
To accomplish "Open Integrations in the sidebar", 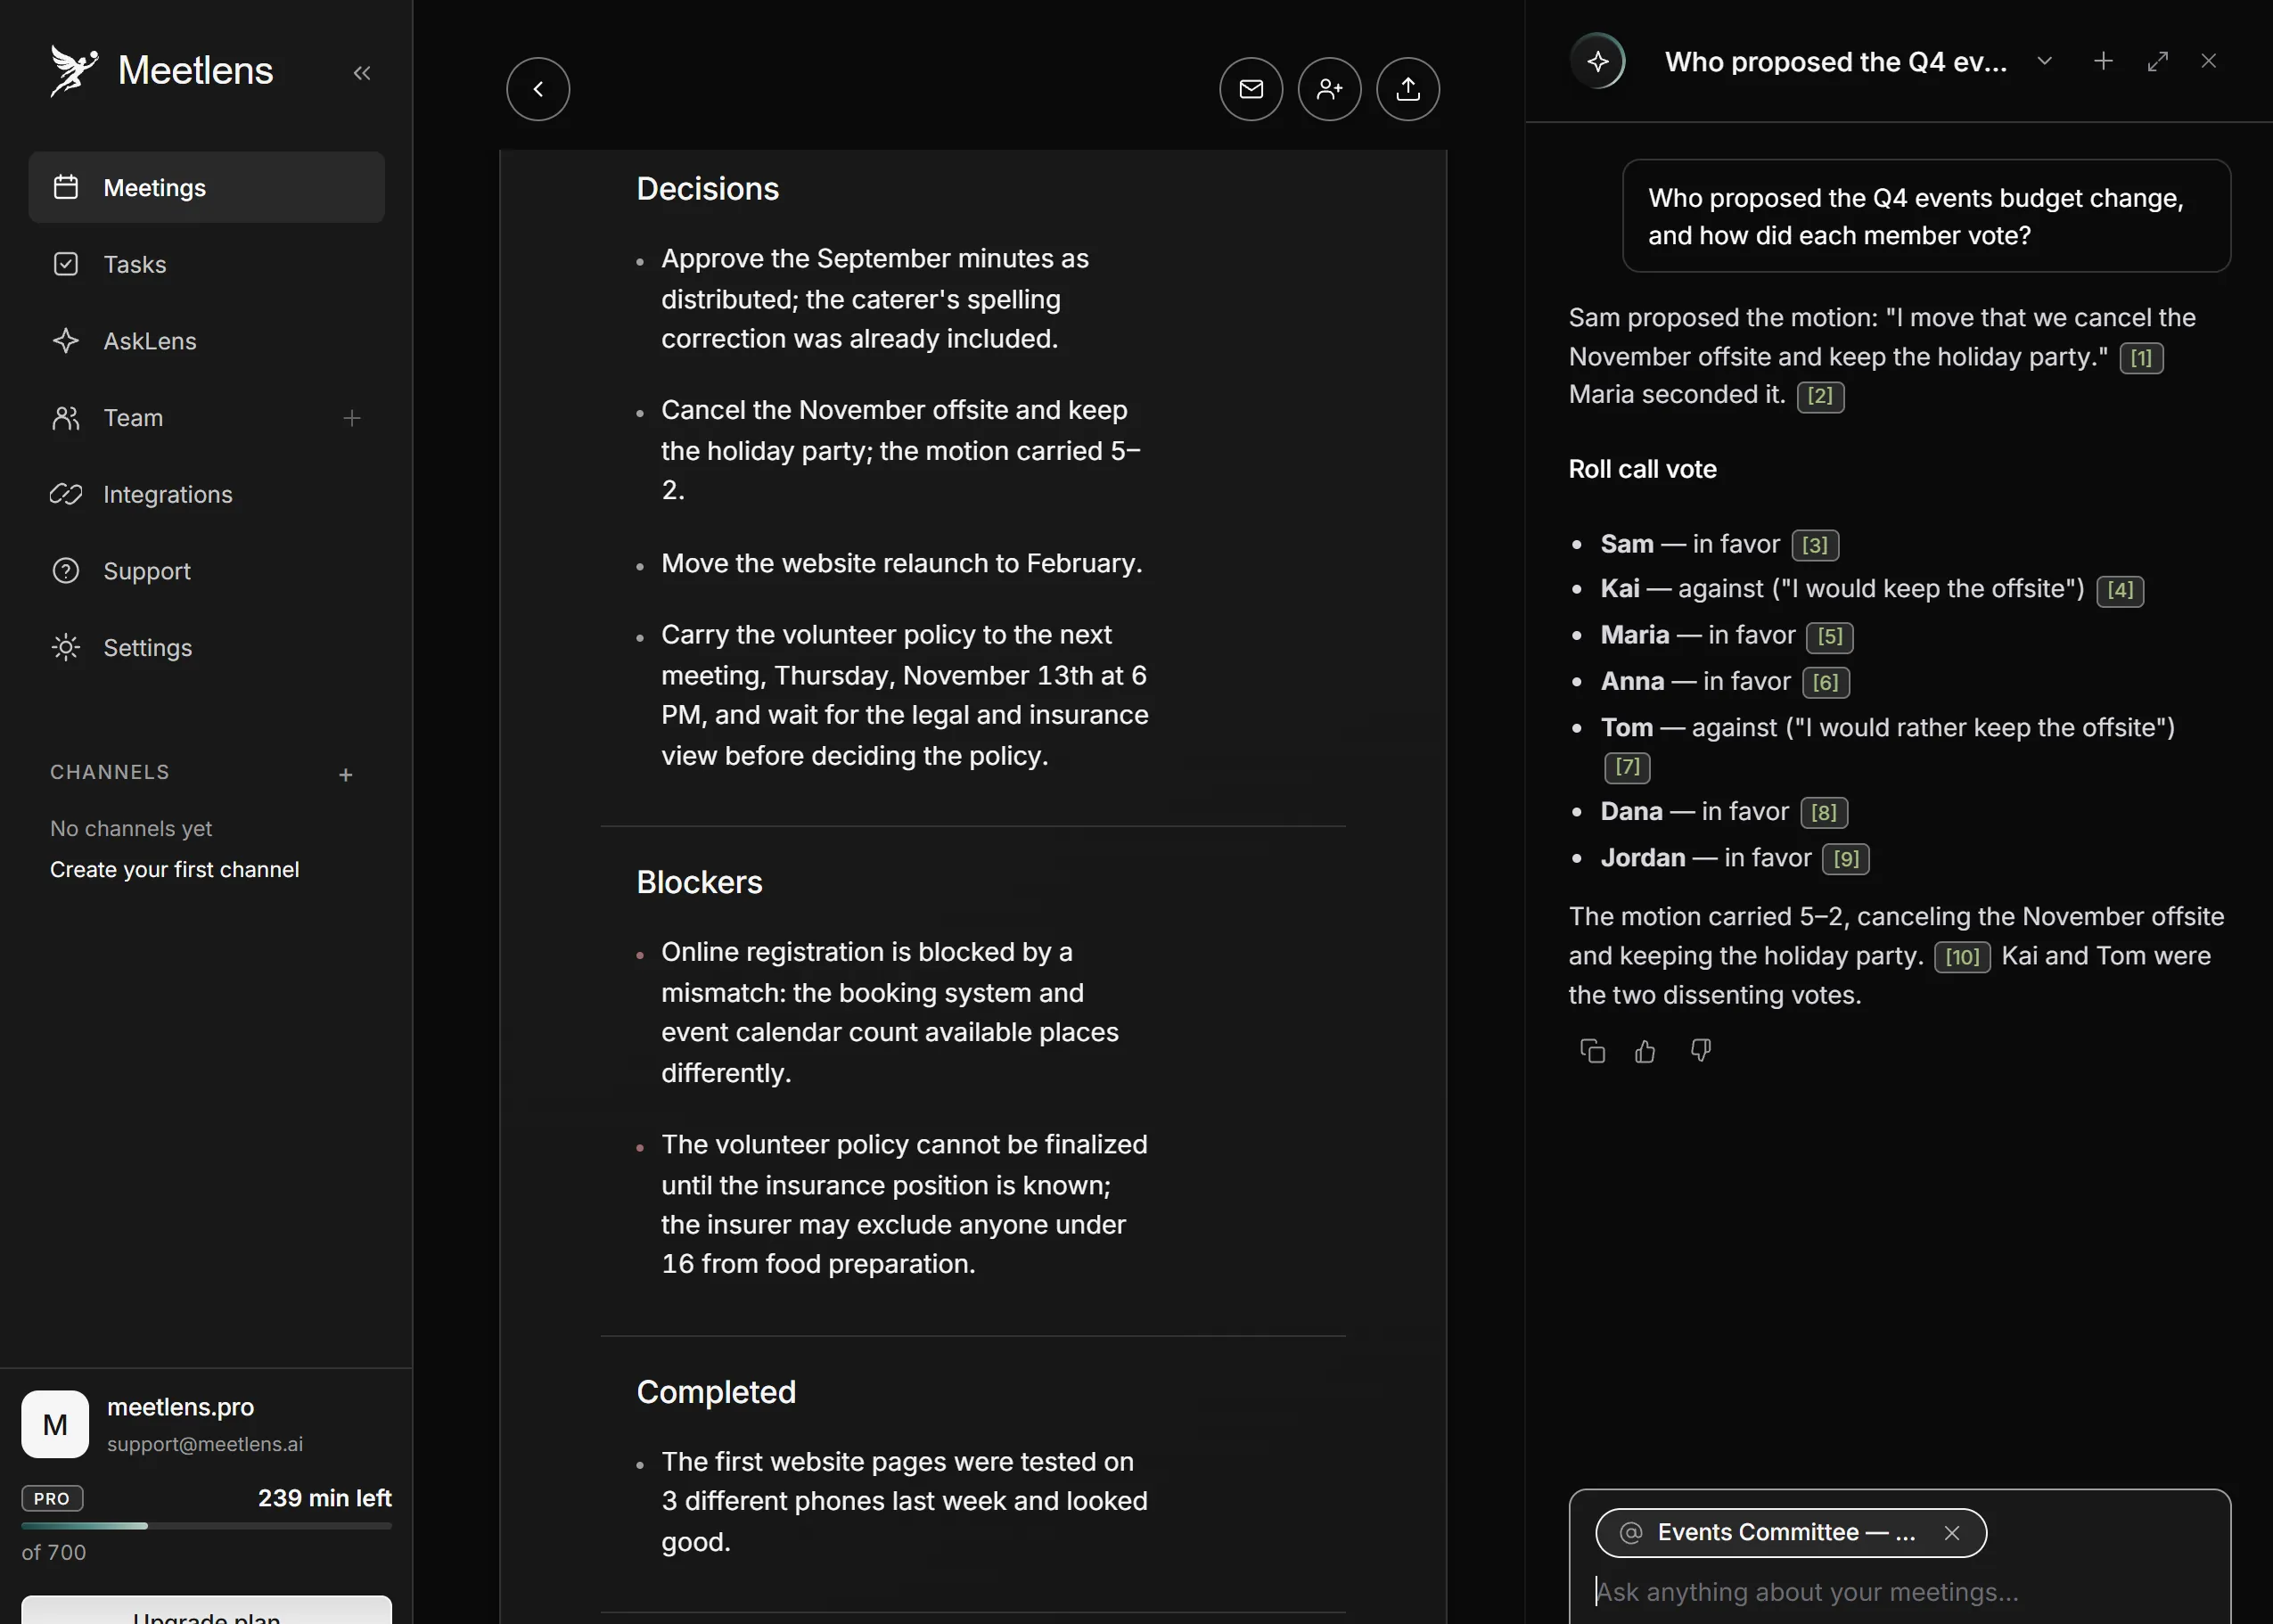I will tap(206, 494).
